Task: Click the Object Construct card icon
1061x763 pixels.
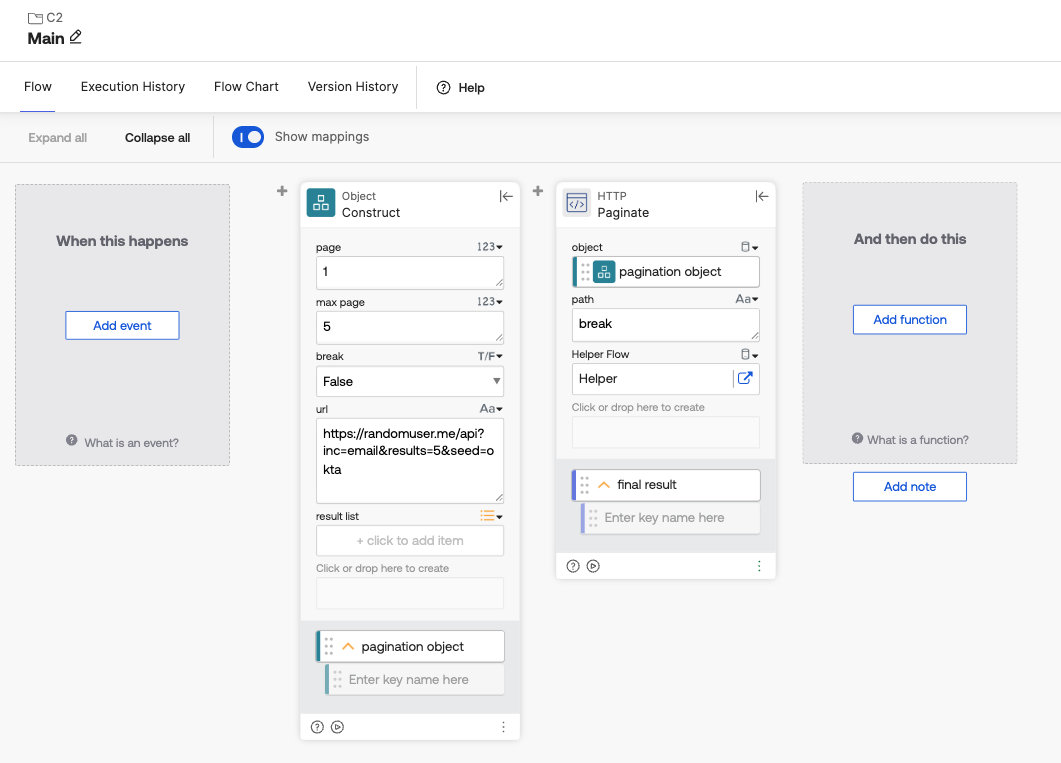Action: point(321,203)
